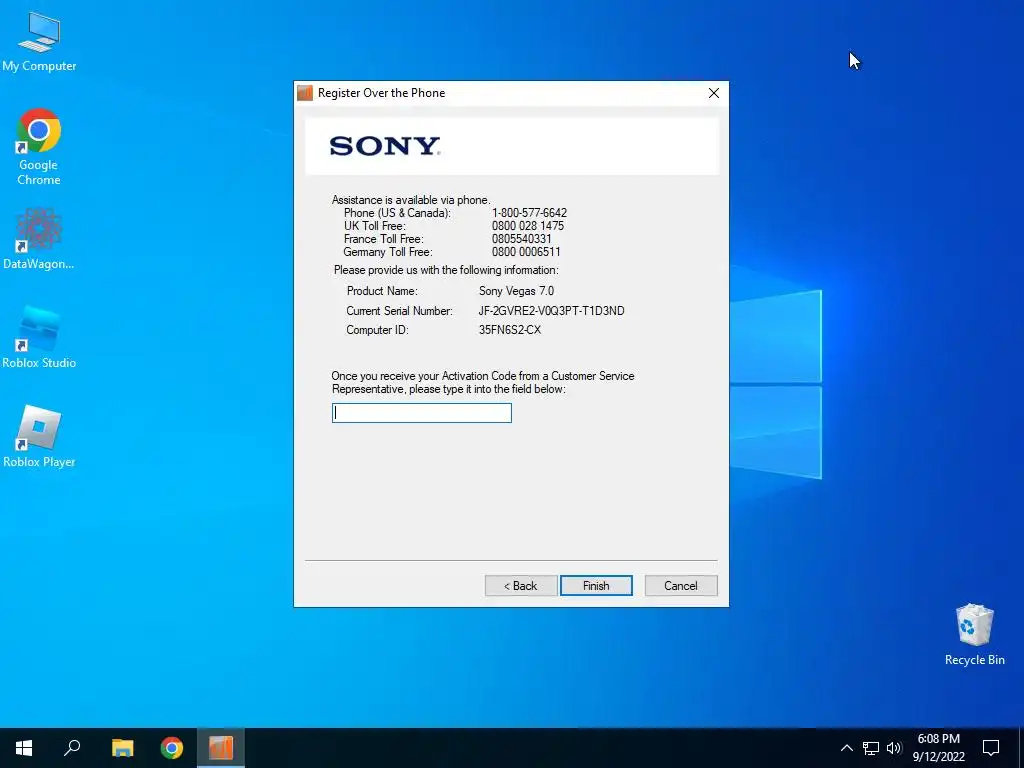Open the Windows Start menu
1024x768 pixels.
coord(24,748)
